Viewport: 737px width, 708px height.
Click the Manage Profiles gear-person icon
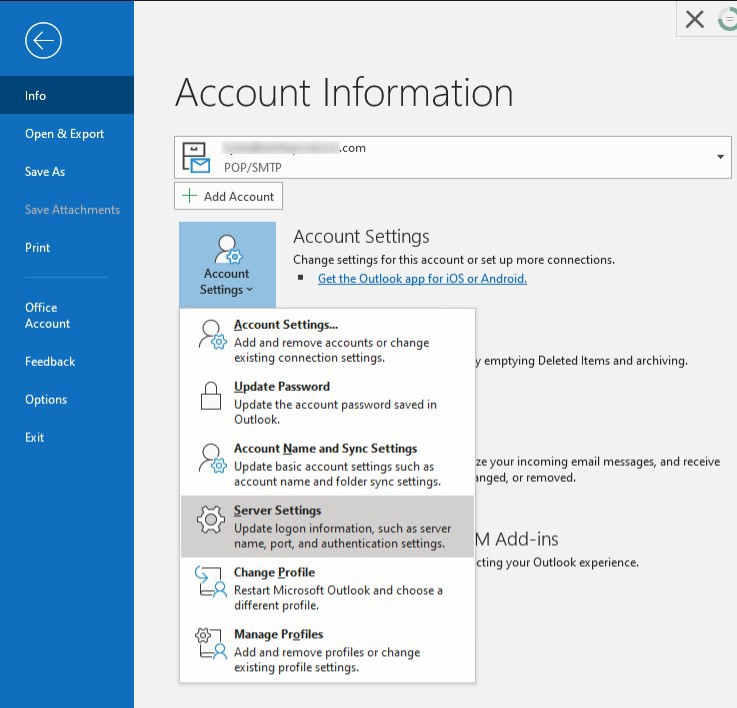(211, 643)
